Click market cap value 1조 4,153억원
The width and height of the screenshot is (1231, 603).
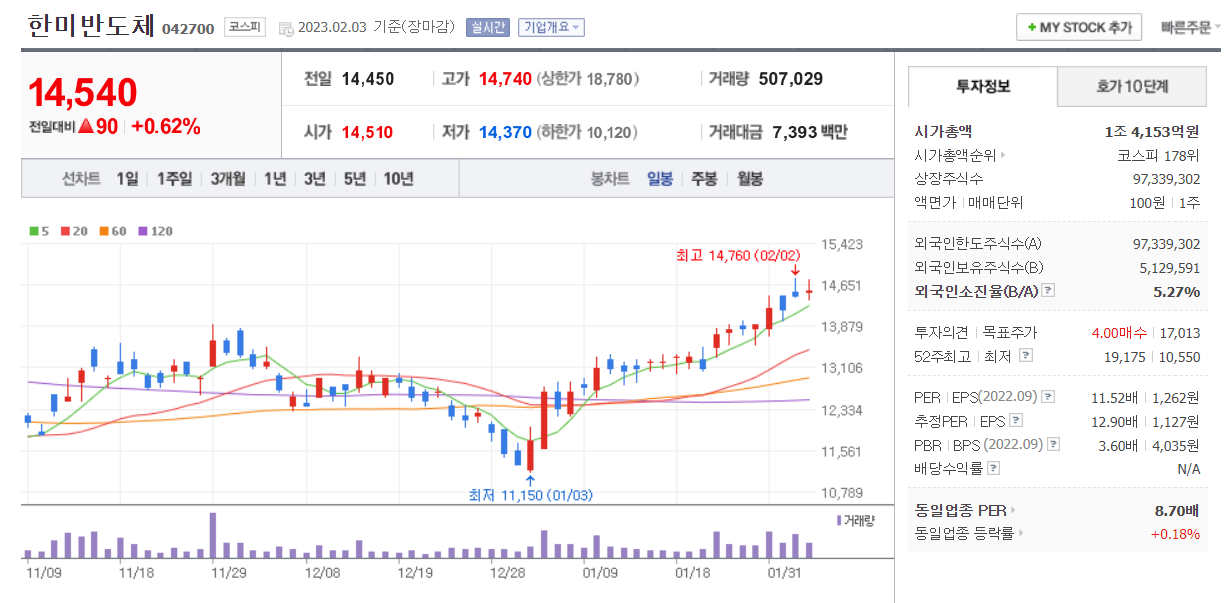(x=1152, y=131)
